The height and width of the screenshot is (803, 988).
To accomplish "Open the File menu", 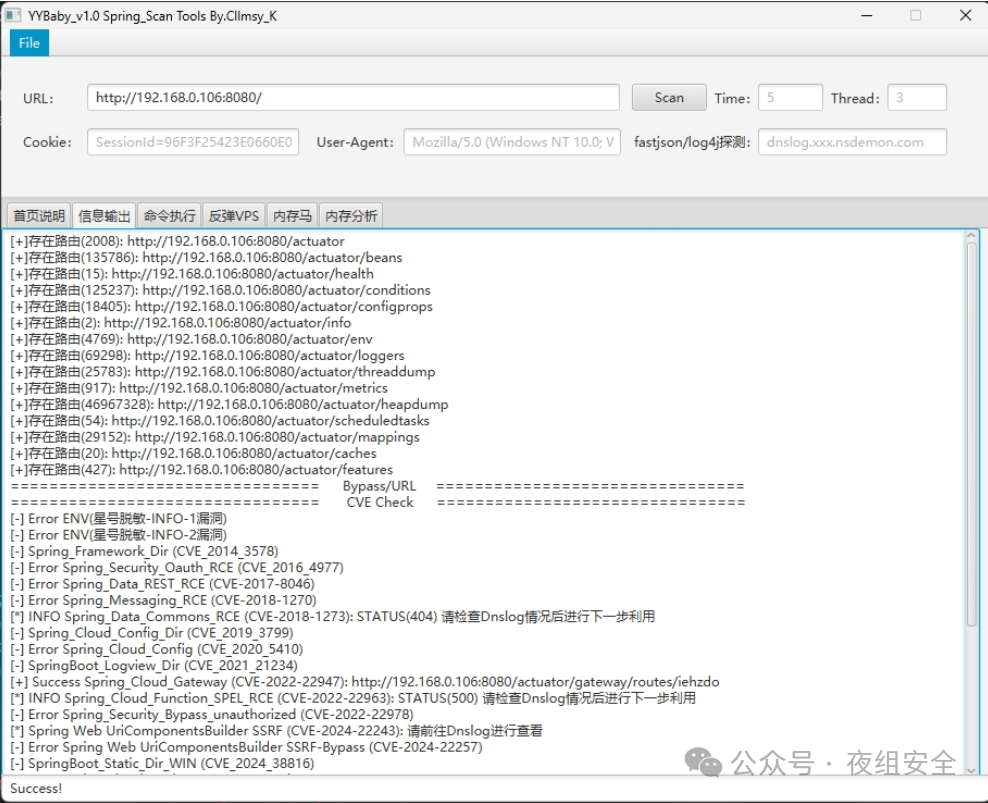I will tap(29, 43).
